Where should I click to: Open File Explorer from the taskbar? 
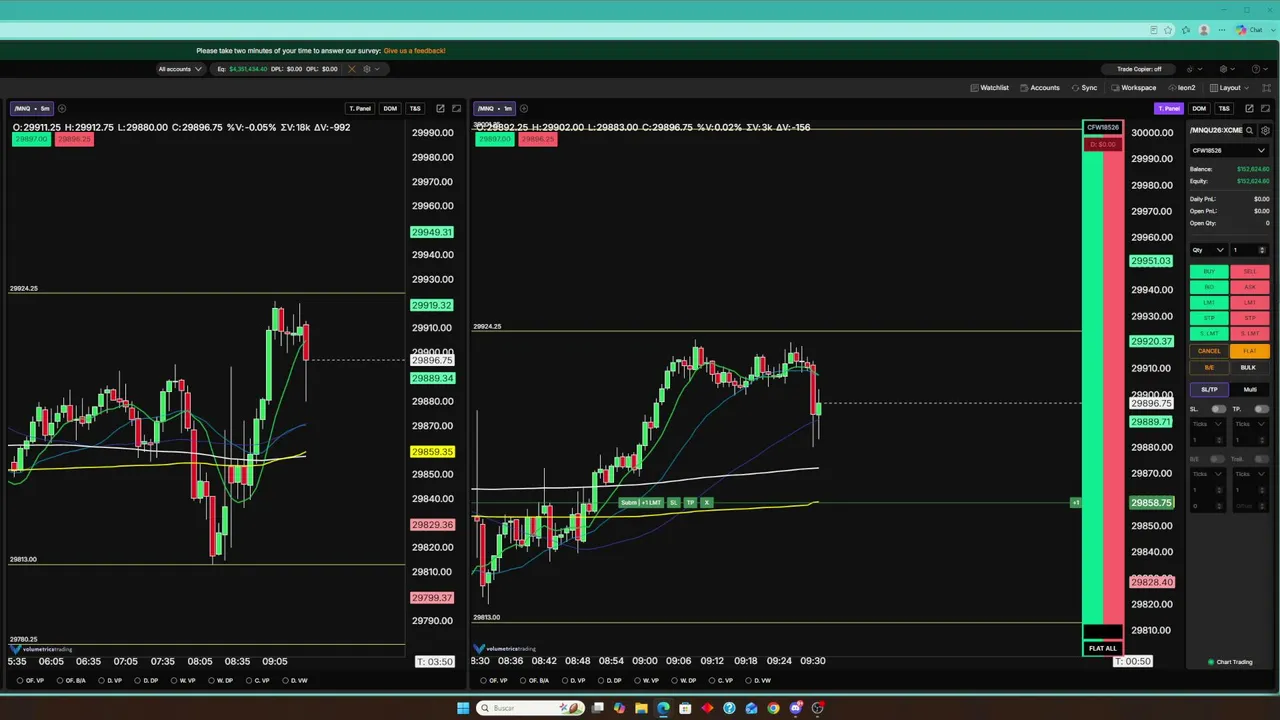point(641,708)
